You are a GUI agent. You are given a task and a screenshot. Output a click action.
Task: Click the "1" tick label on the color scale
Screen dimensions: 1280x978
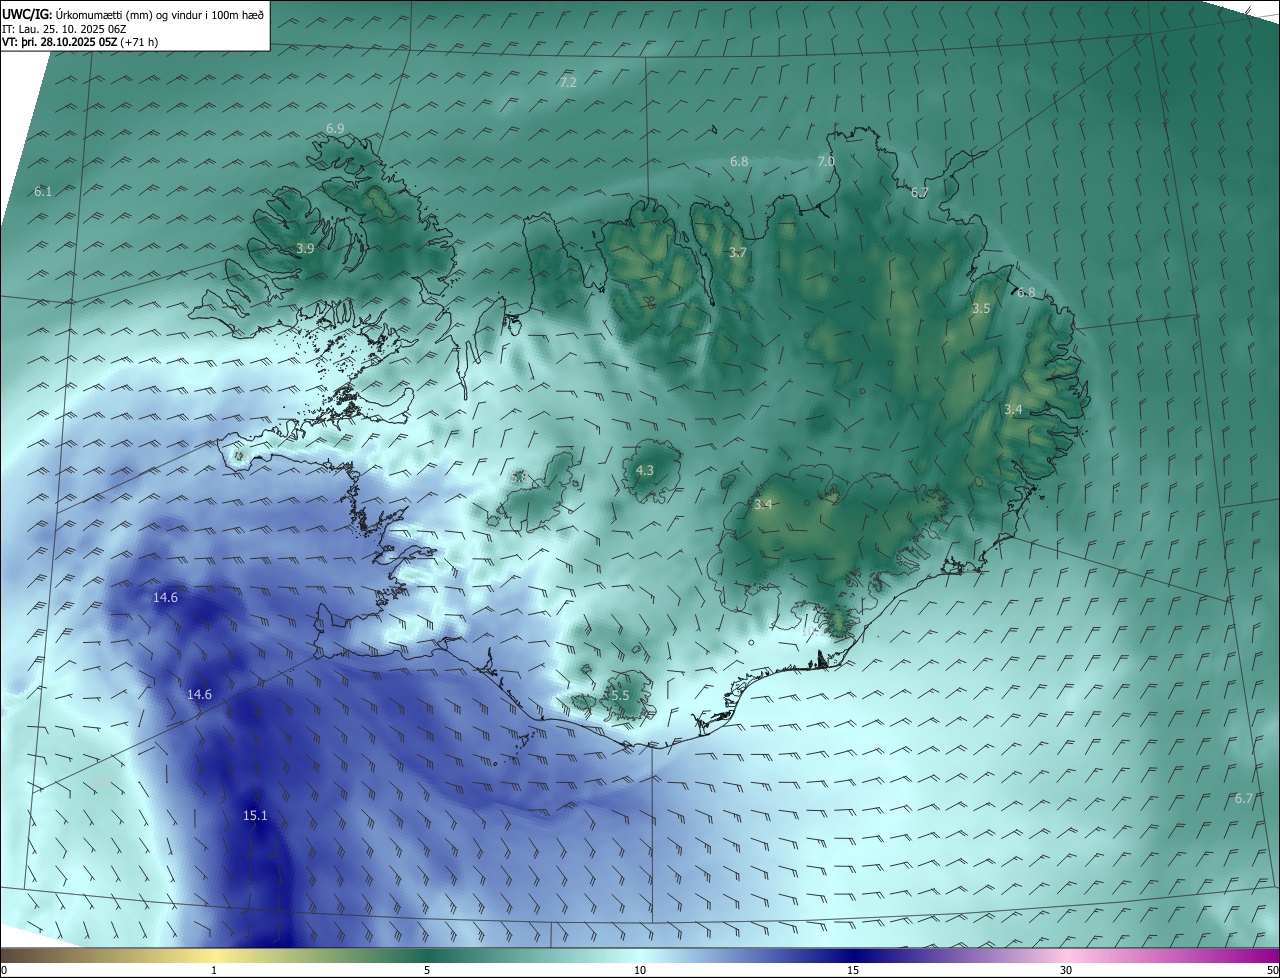(214, 970)
